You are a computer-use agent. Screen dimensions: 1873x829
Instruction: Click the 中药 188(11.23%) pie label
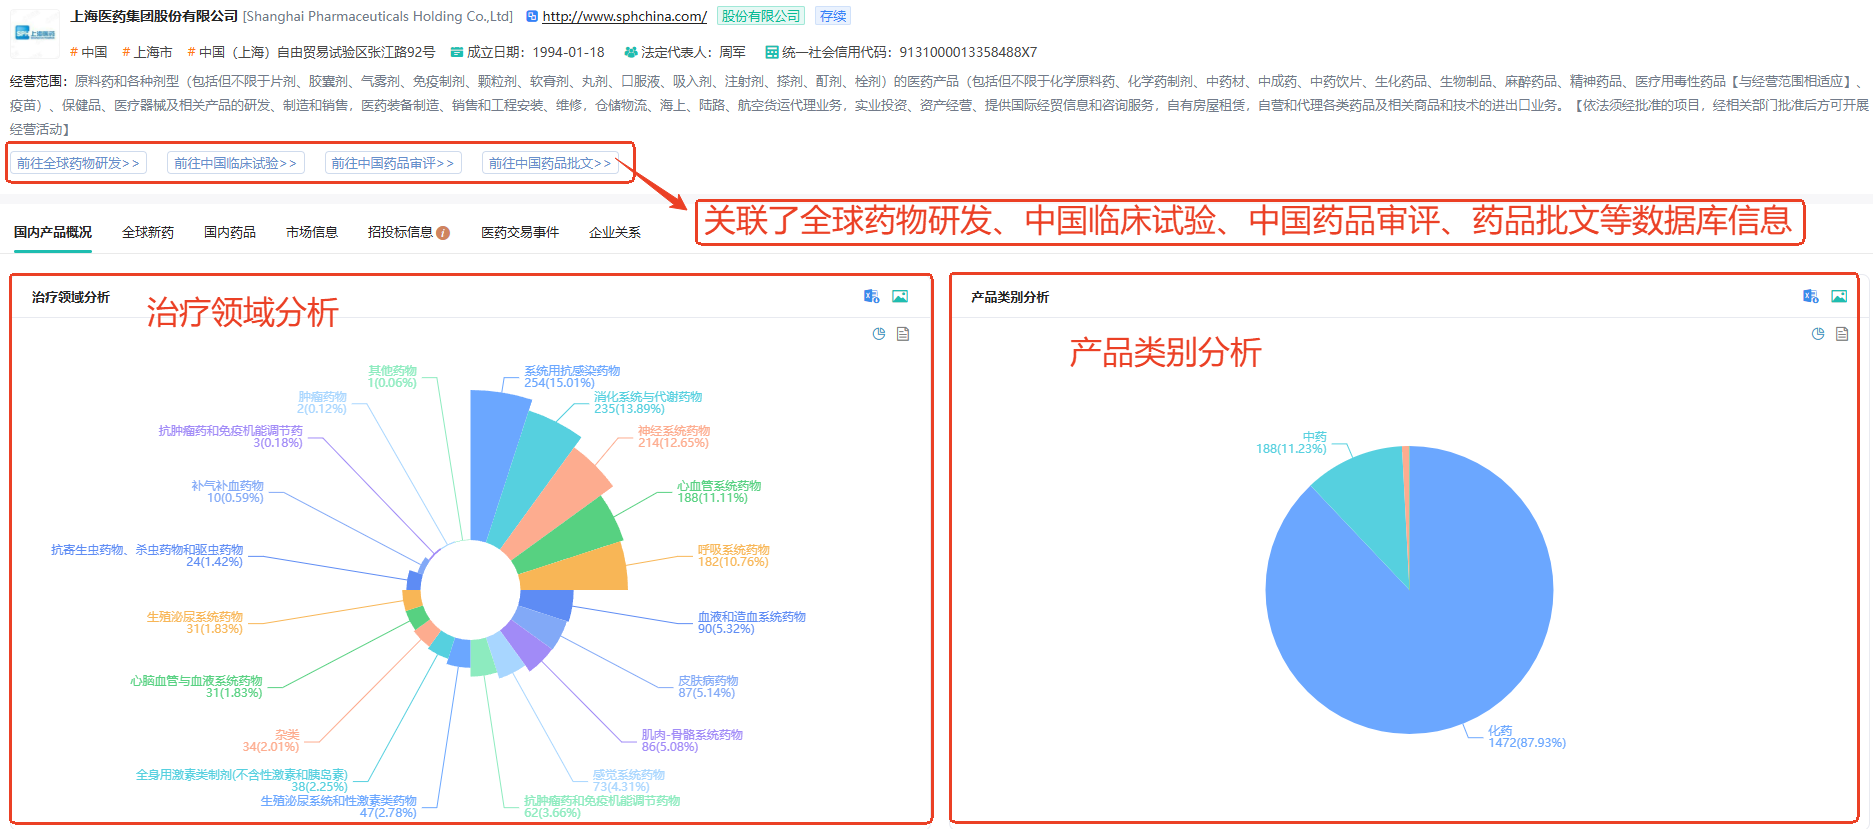pos(1292,443)
